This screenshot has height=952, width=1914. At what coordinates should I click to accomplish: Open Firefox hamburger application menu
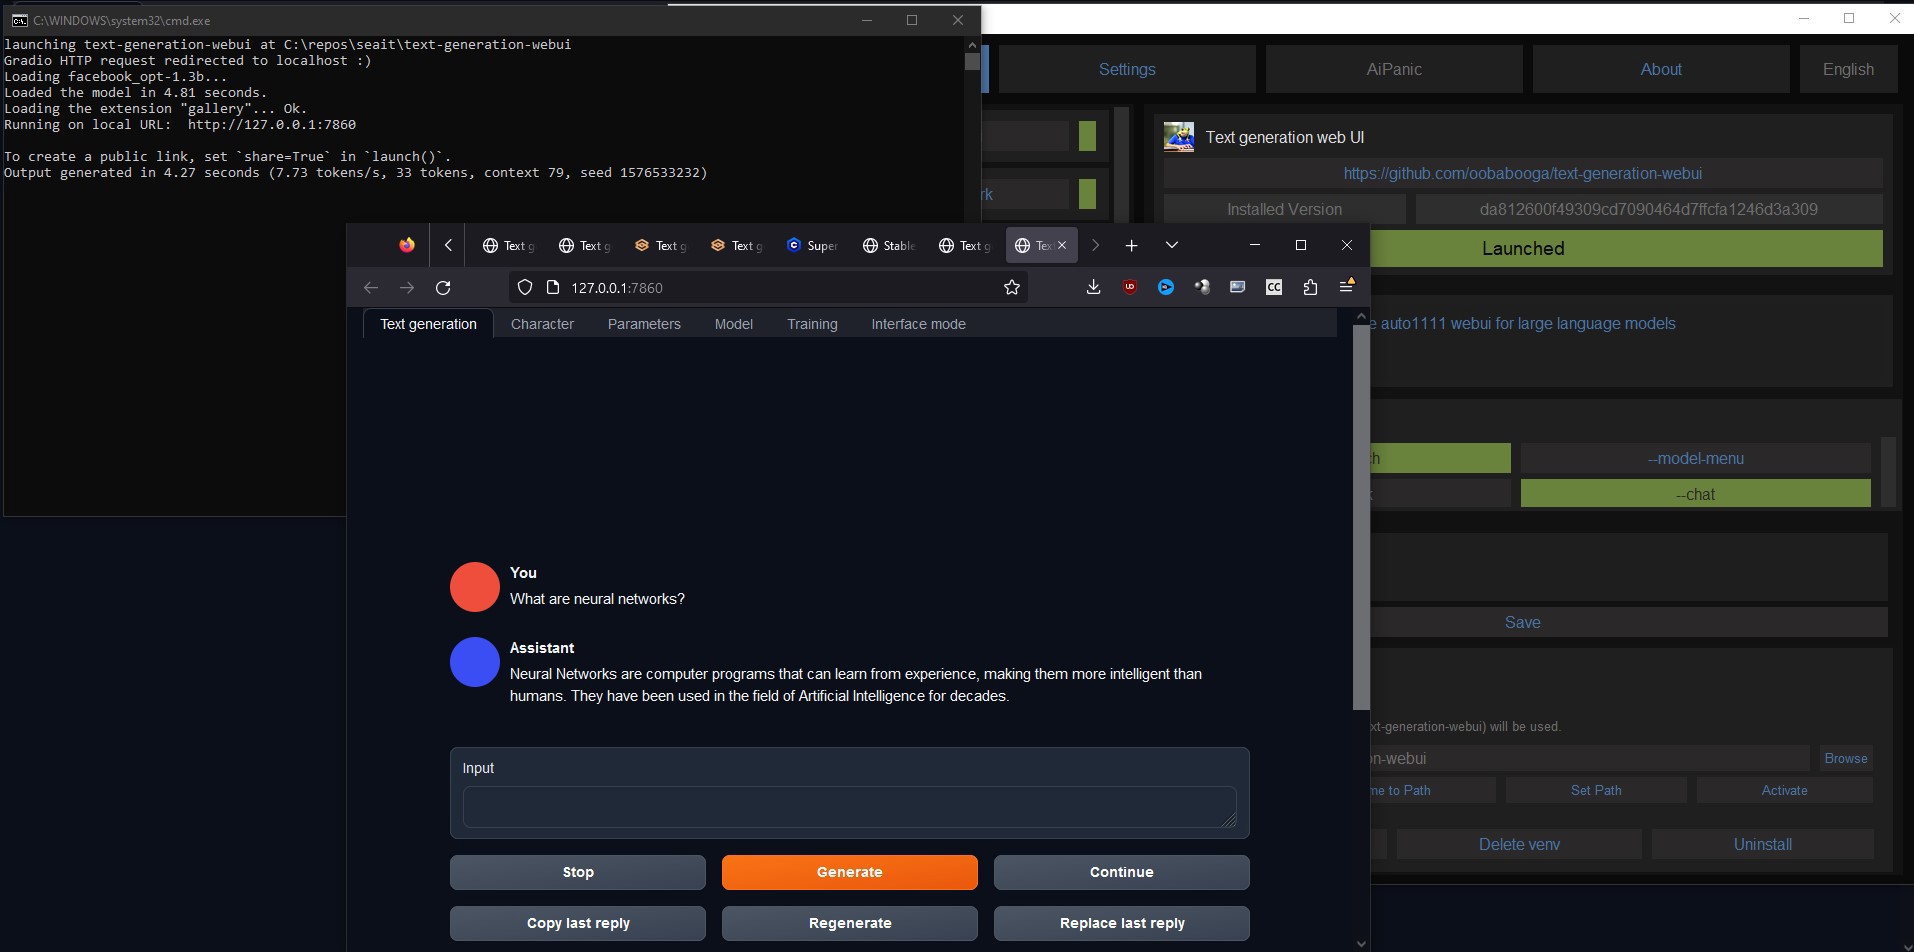tap(1347, 287)
